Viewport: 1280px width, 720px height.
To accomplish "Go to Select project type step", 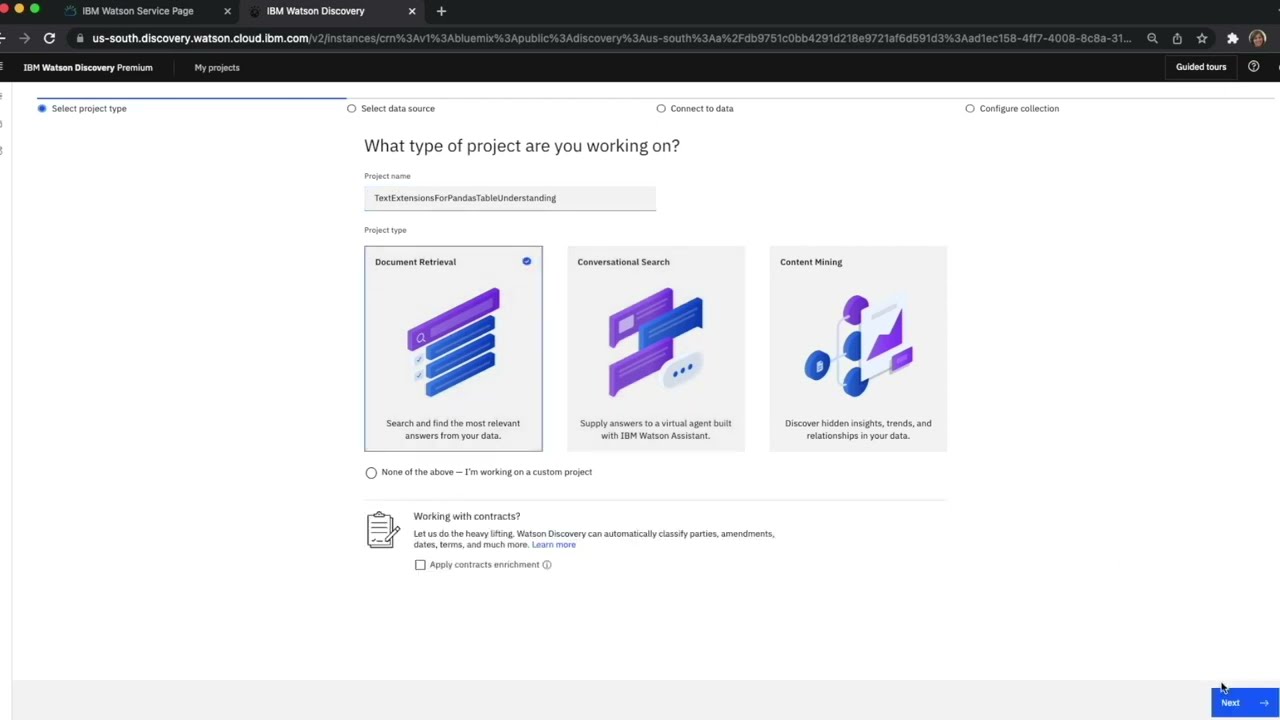I will click(x=82, y=108).
